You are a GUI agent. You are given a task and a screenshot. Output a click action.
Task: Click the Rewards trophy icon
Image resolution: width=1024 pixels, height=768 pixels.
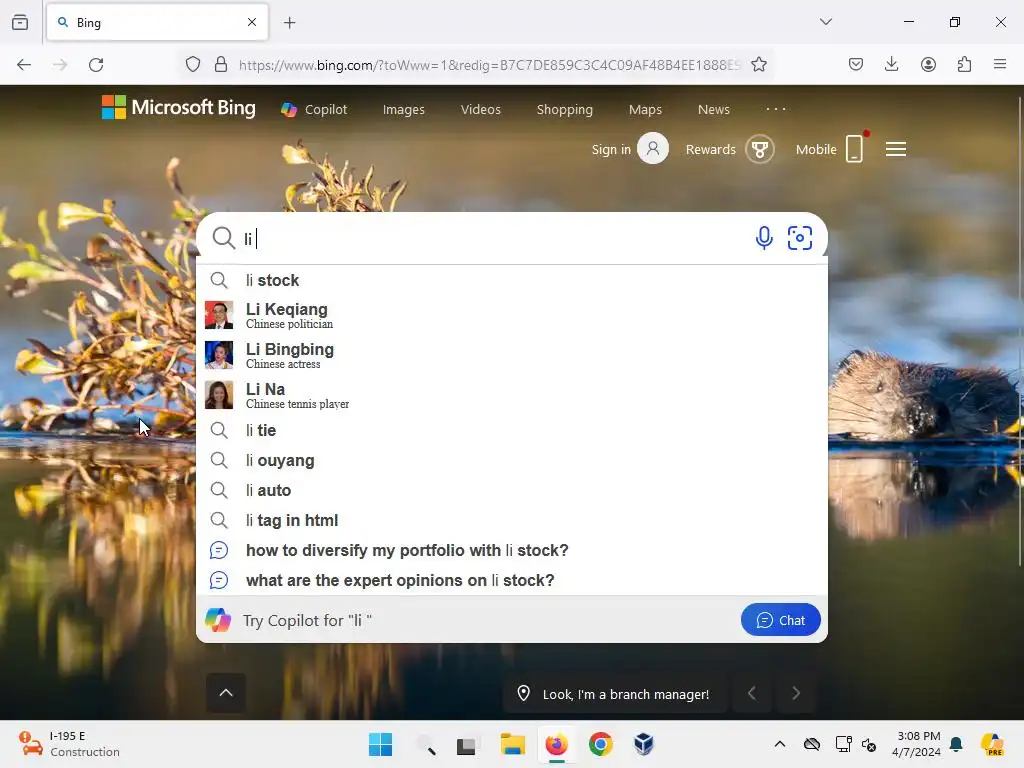pyautogui.click(x=760, y=149)
